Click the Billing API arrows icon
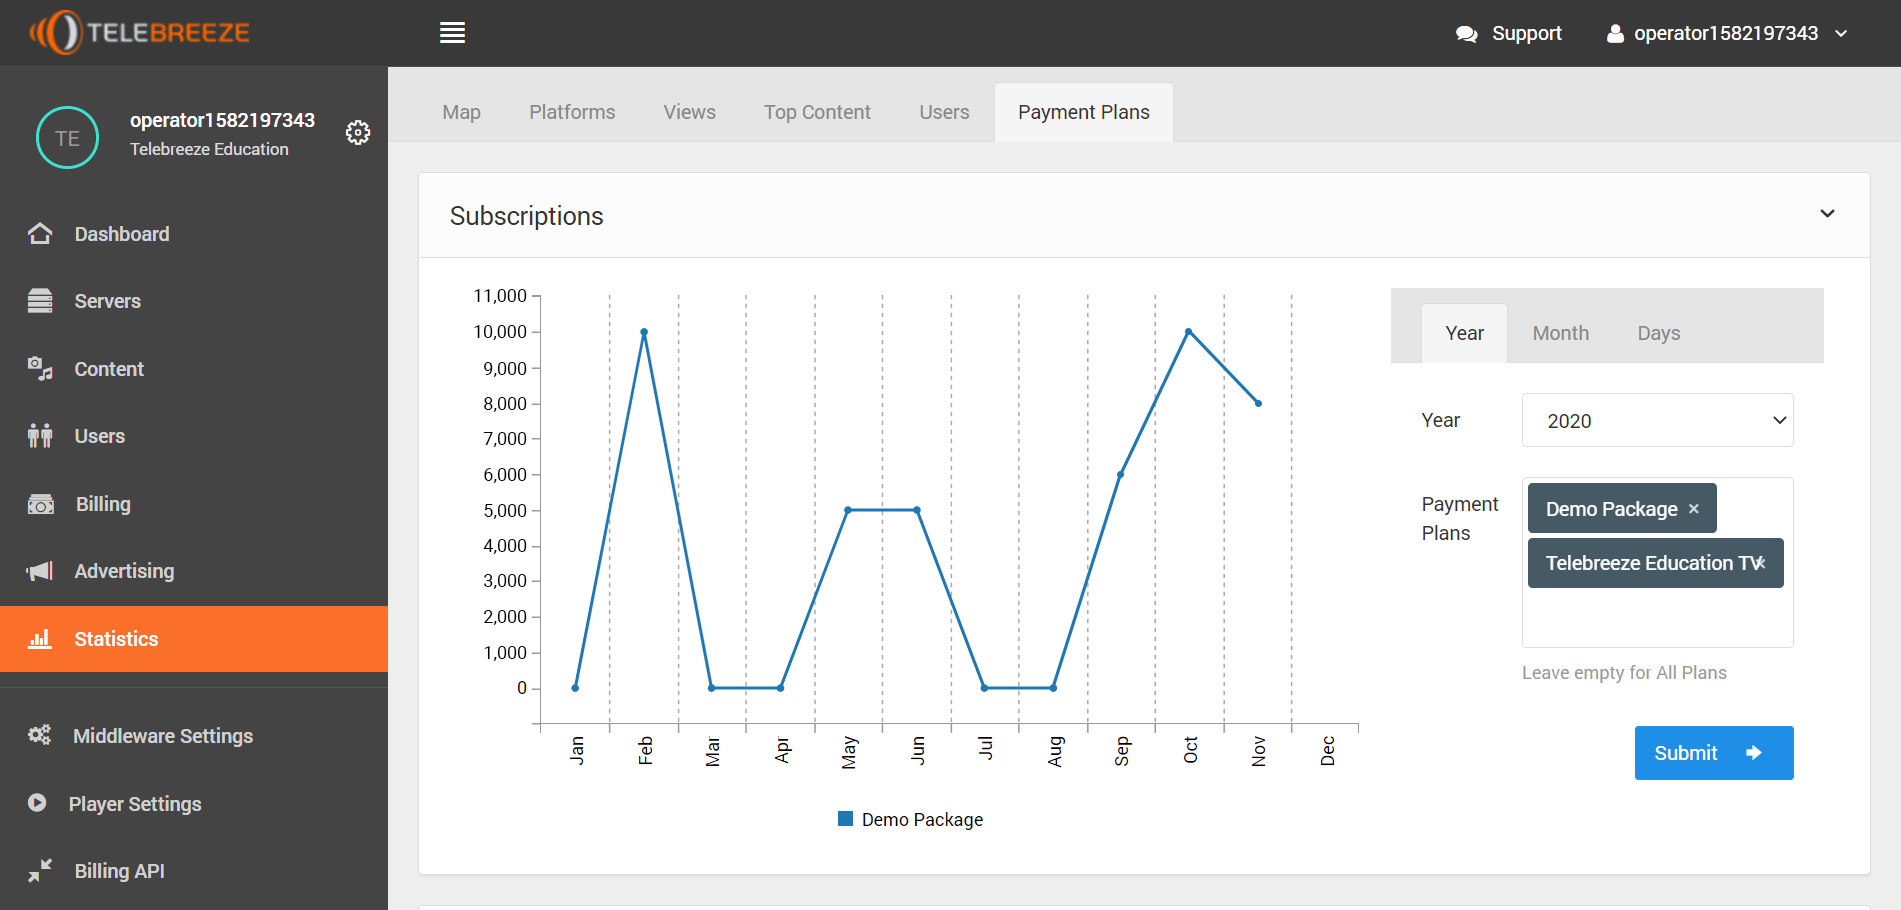Screen dimensions: 1901x910 pyautogui.click(x=40, y=871)
